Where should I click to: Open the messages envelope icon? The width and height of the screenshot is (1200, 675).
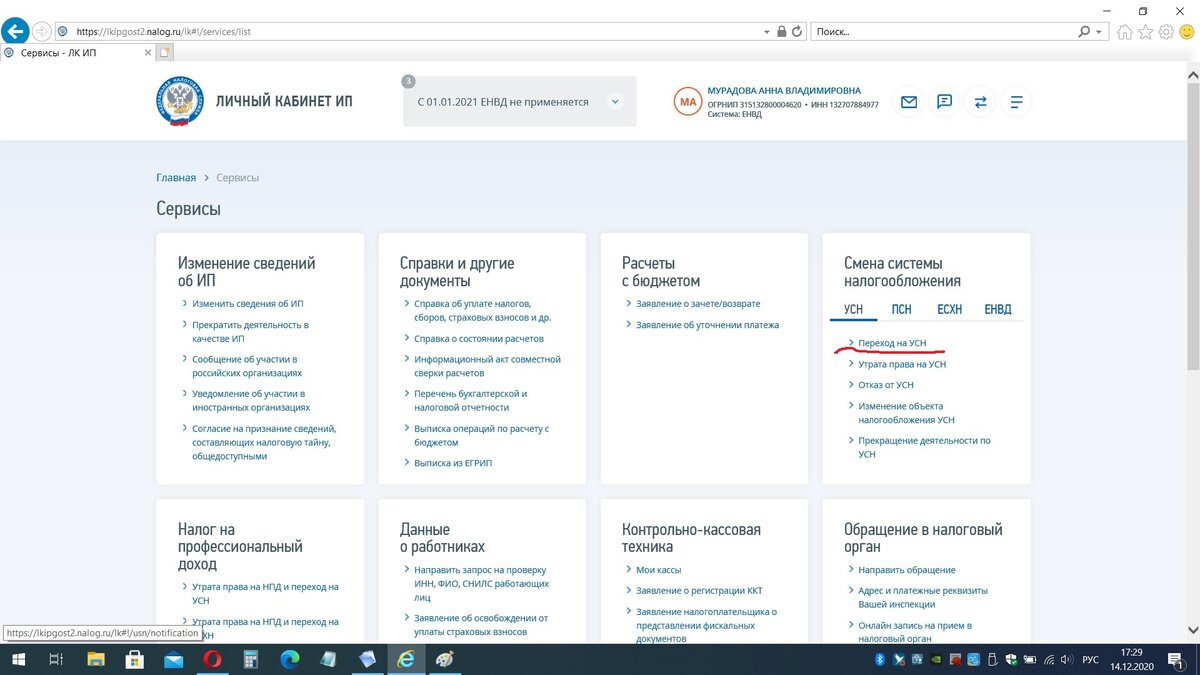908,101
